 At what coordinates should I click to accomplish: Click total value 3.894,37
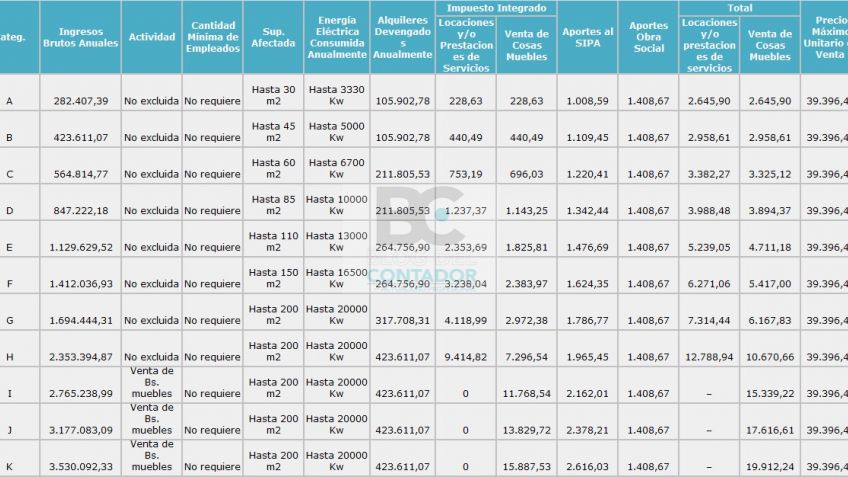pyautogui.click(x=770, y=211)
